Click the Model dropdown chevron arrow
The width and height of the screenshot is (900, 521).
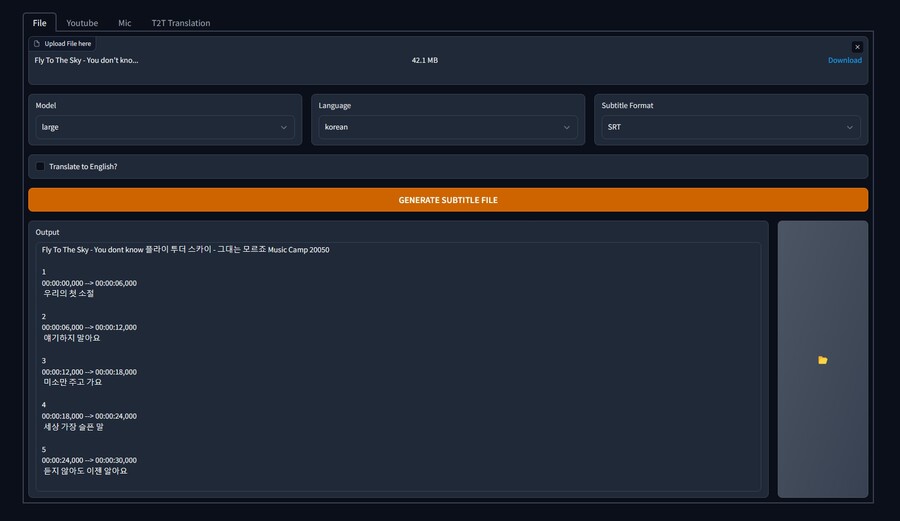click(284, 128)
